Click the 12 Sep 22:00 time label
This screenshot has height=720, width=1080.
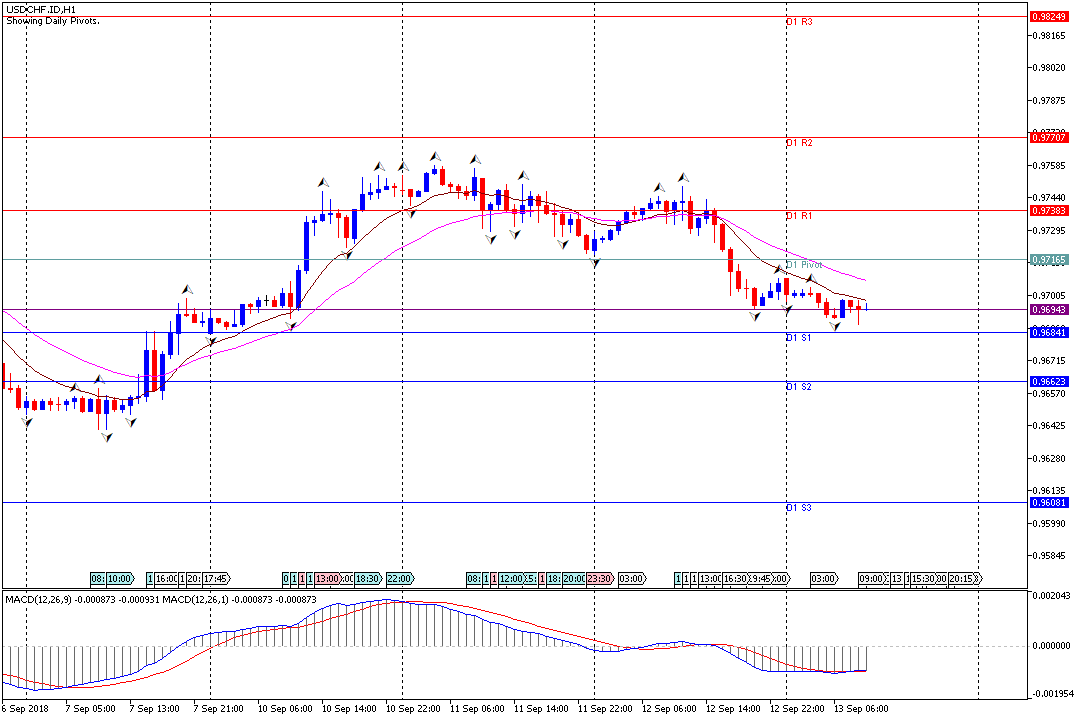pos(798,709)
